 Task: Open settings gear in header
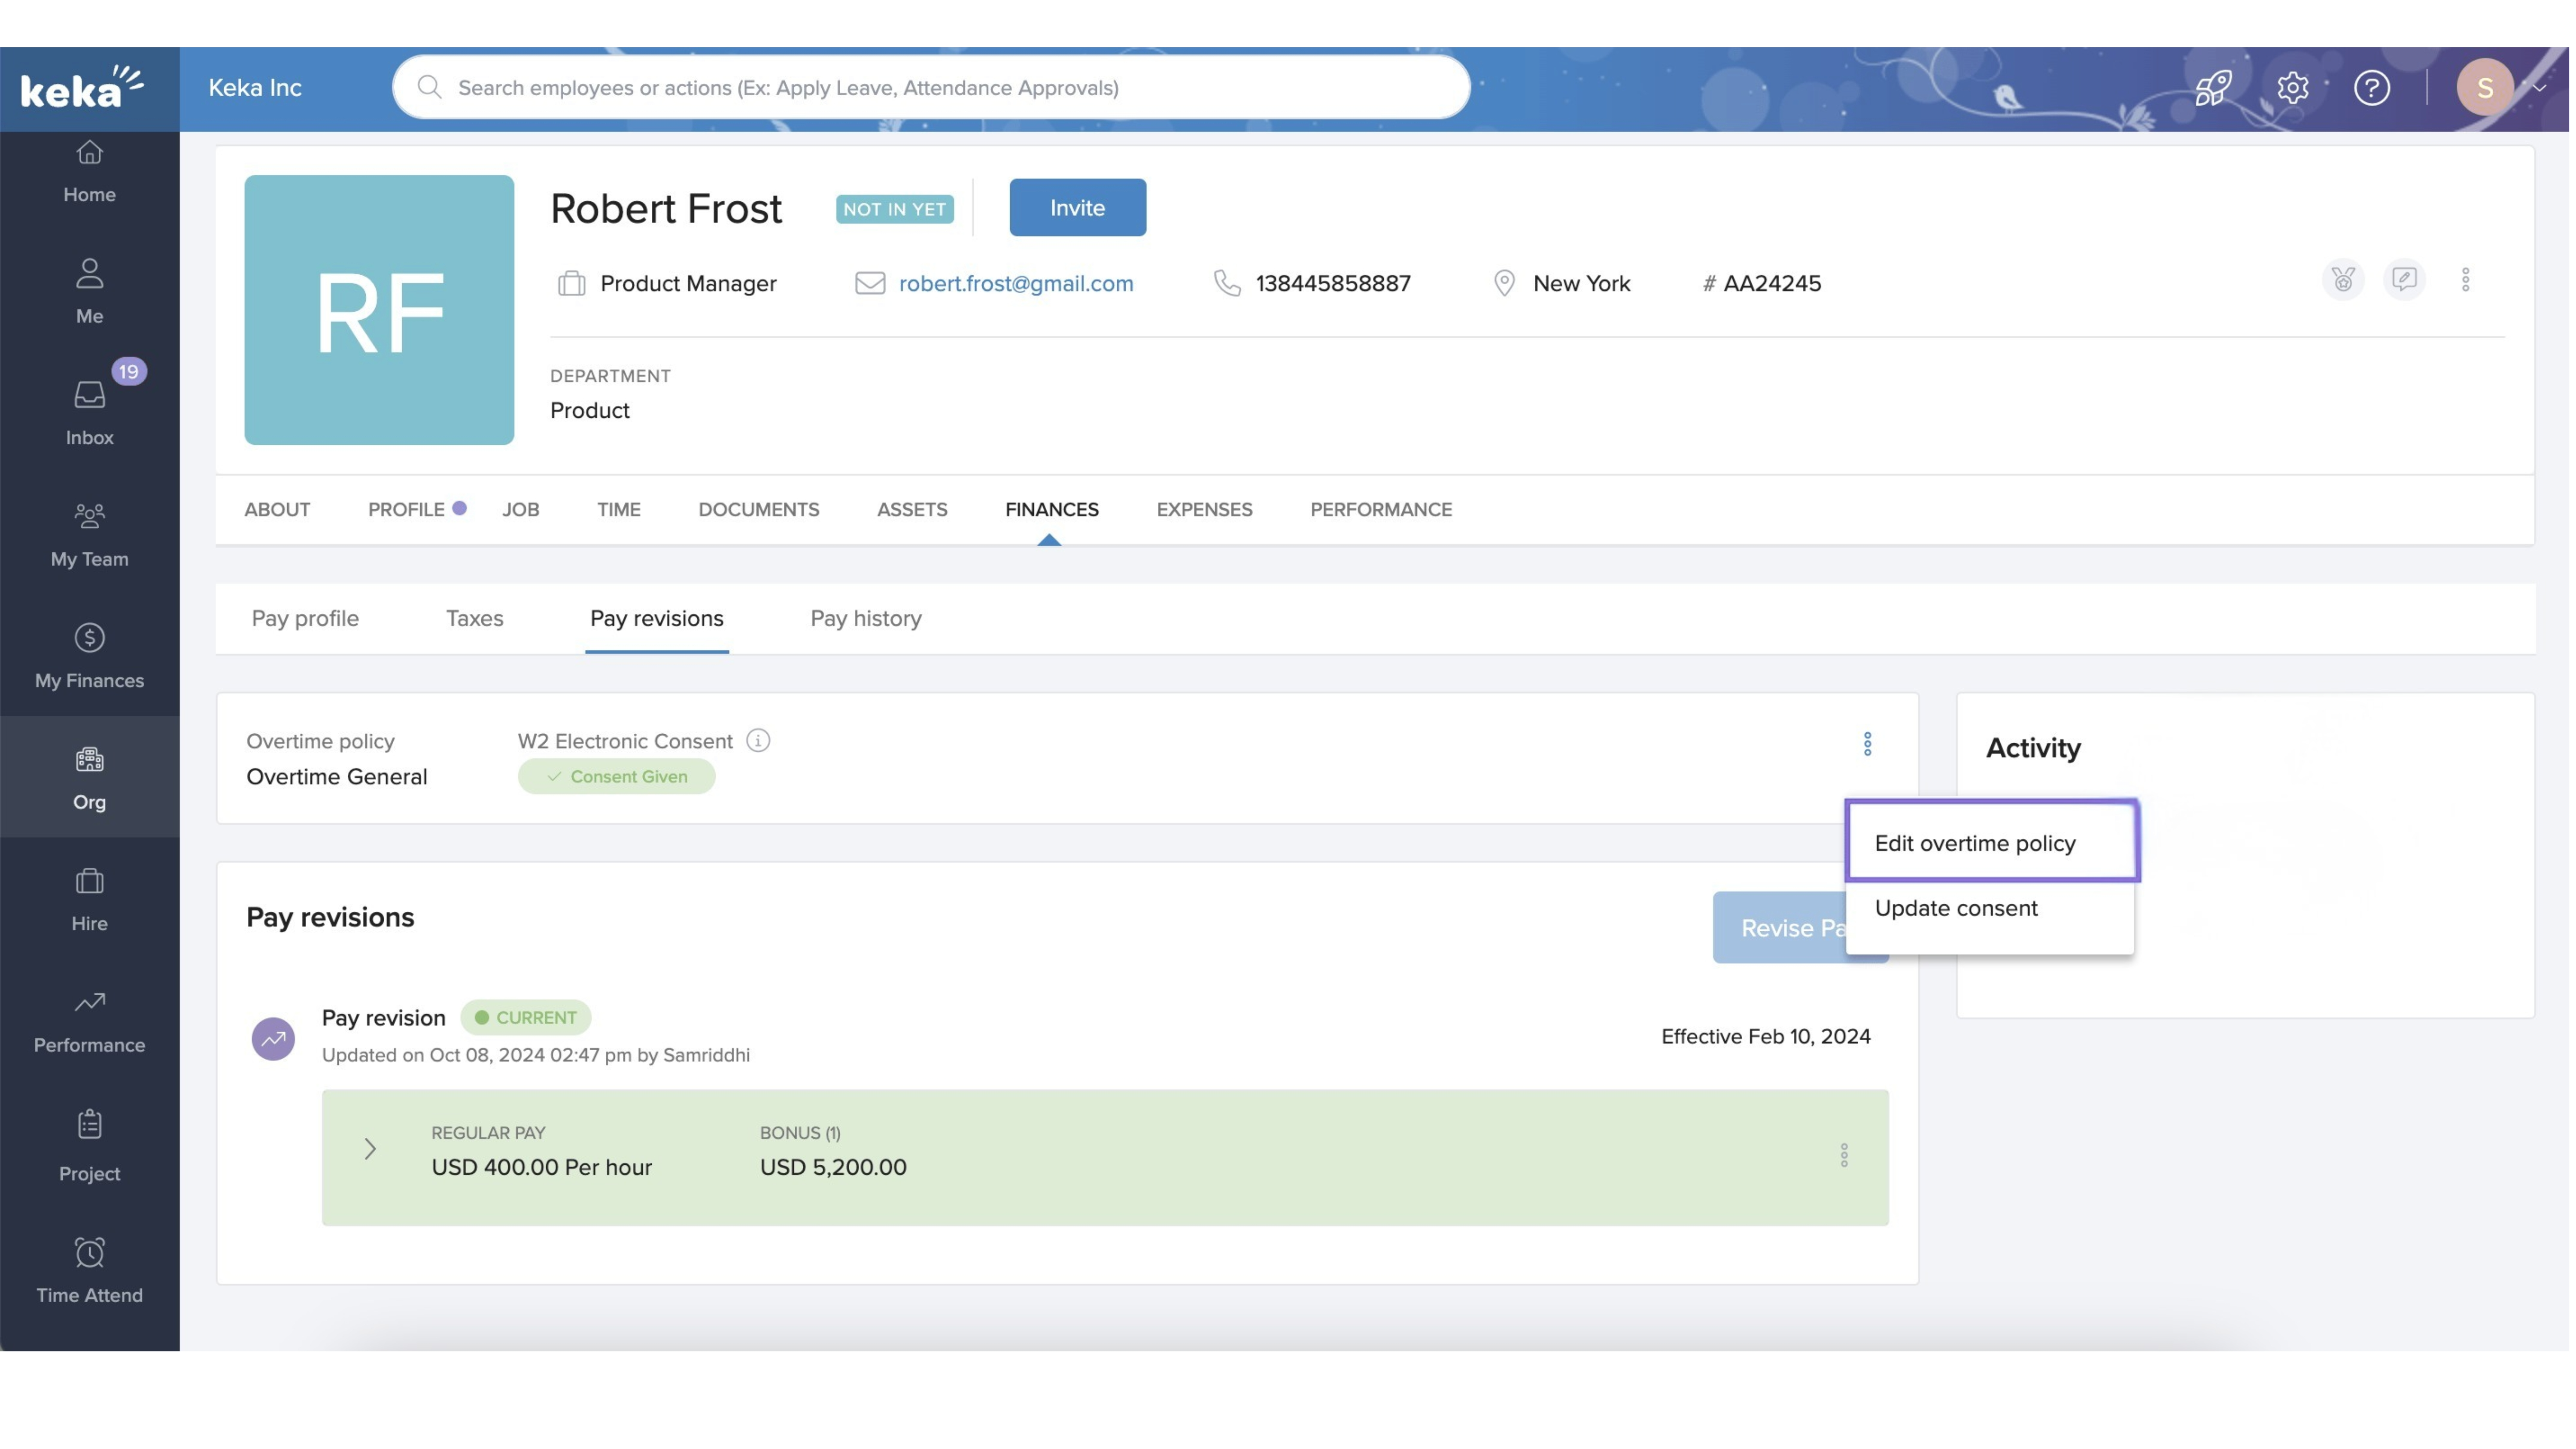click(2292, 88)
